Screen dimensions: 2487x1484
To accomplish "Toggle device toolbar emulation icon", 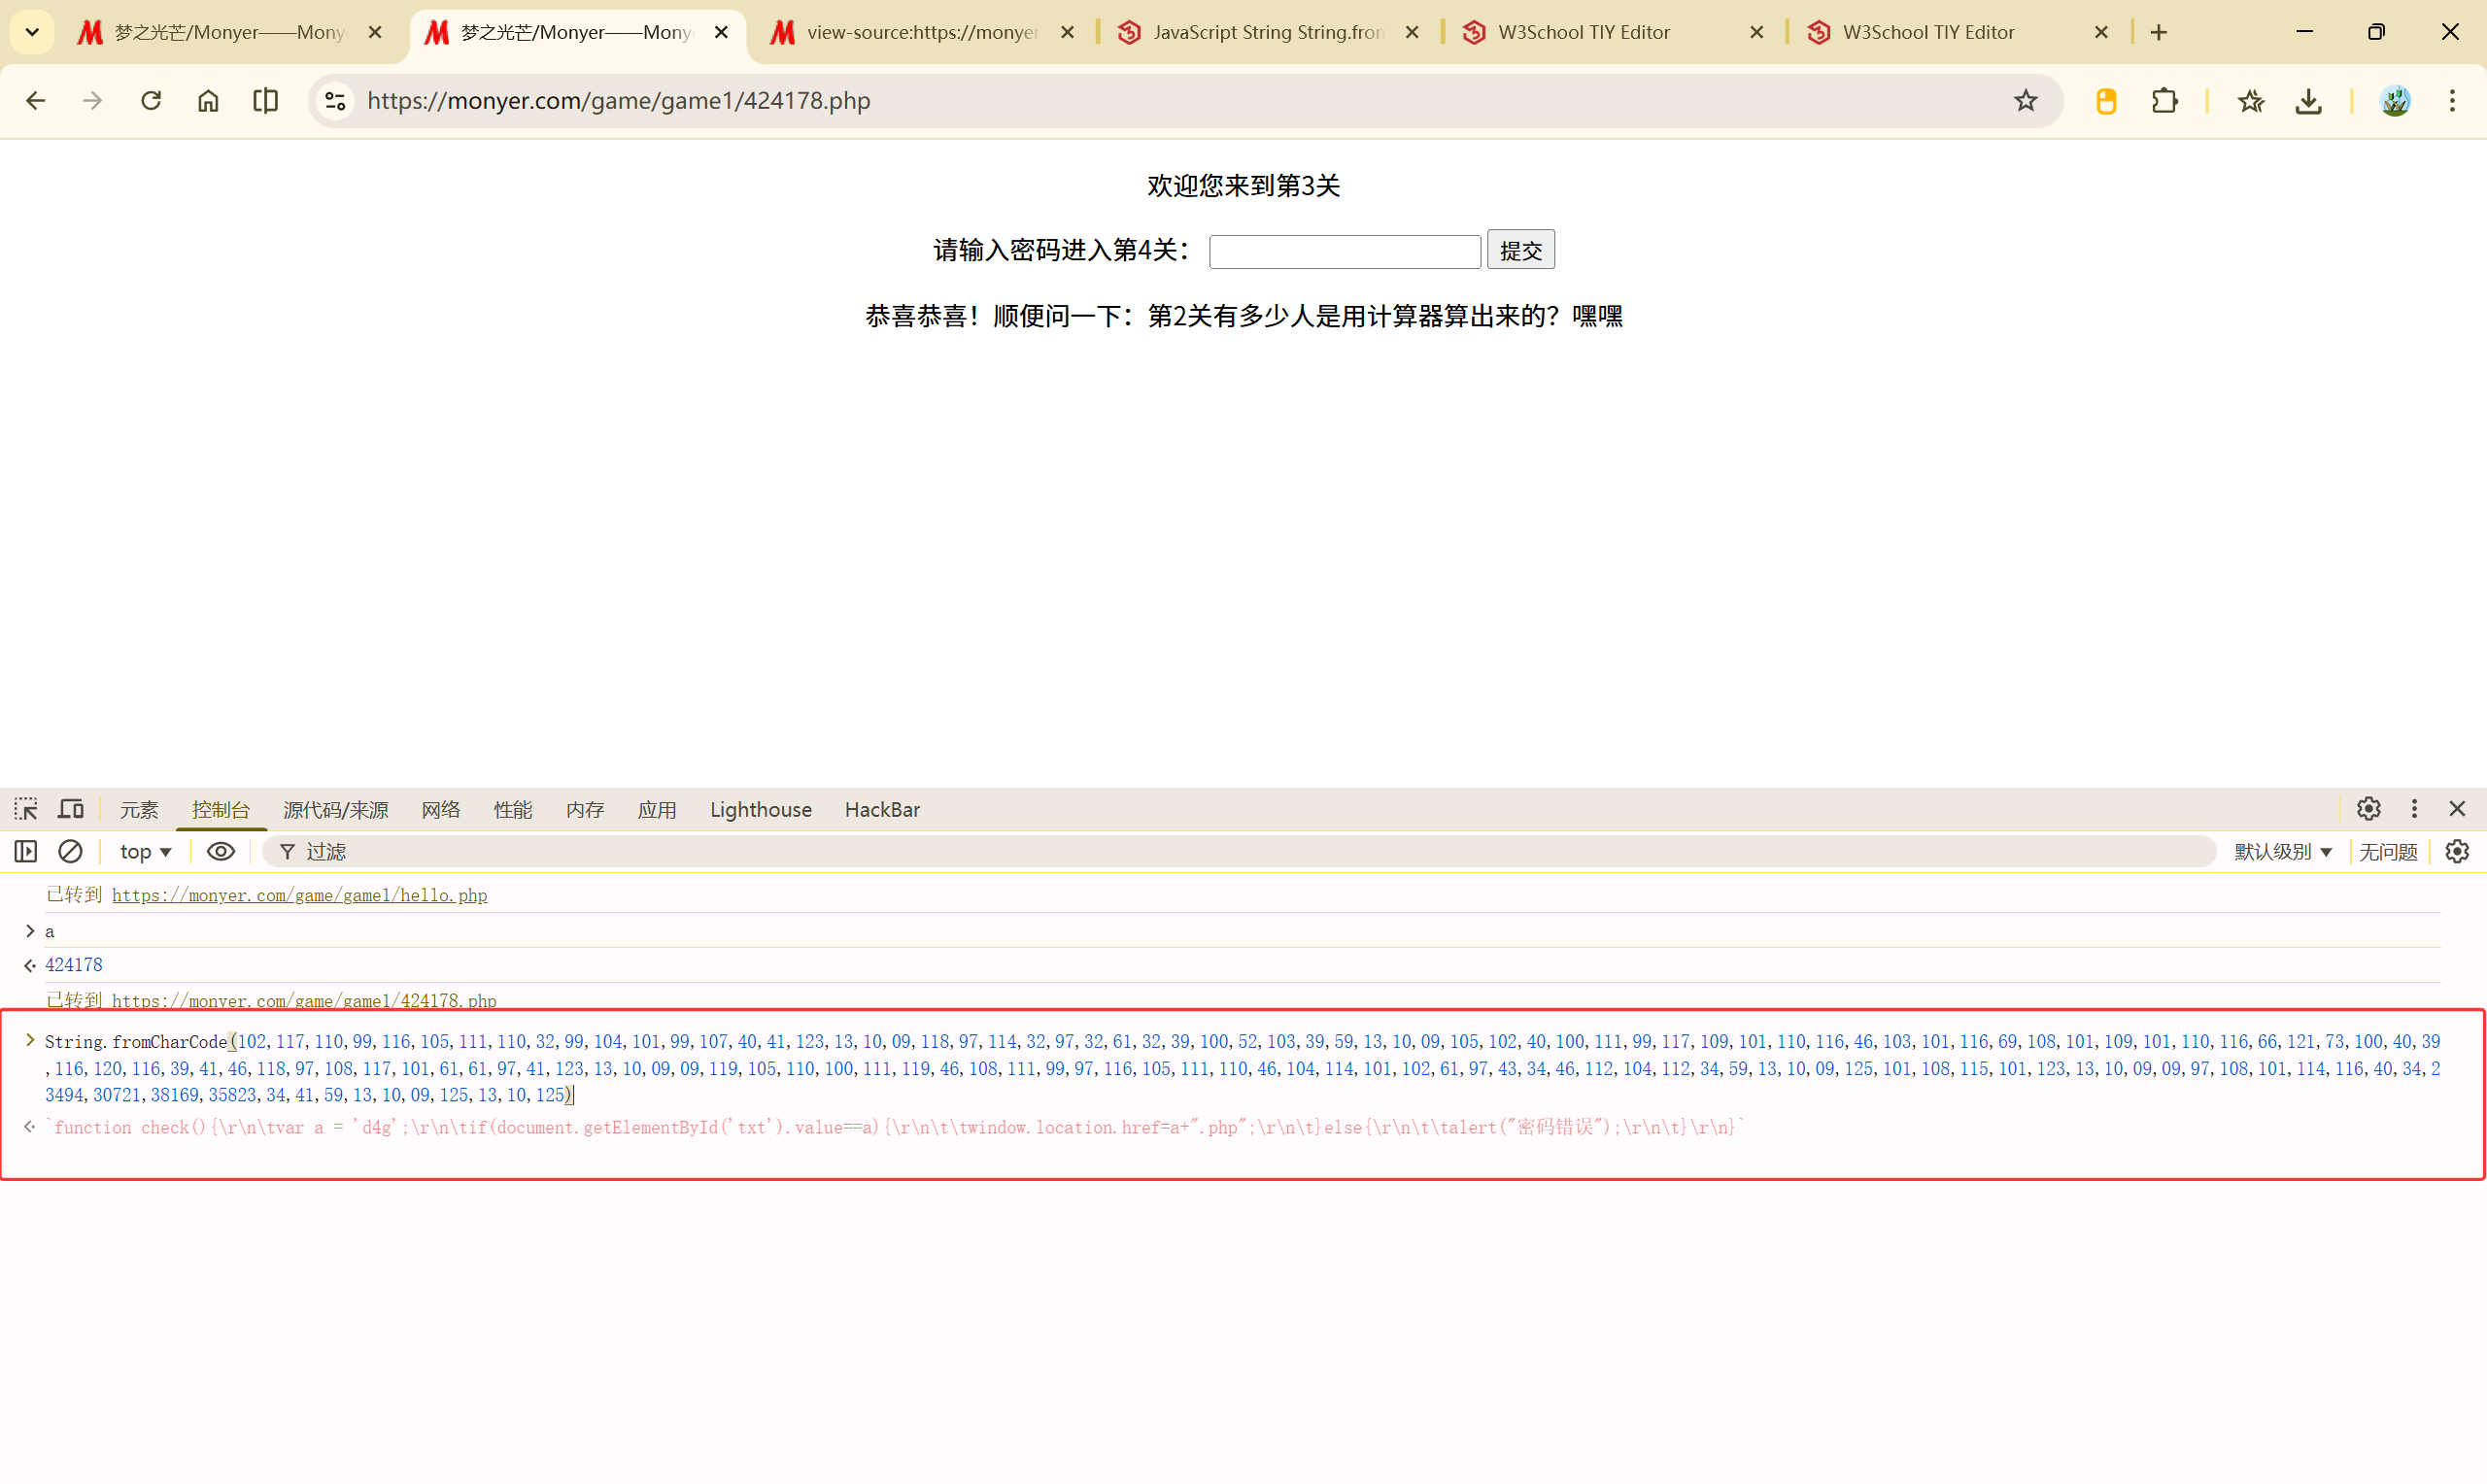I will point(70,809).
